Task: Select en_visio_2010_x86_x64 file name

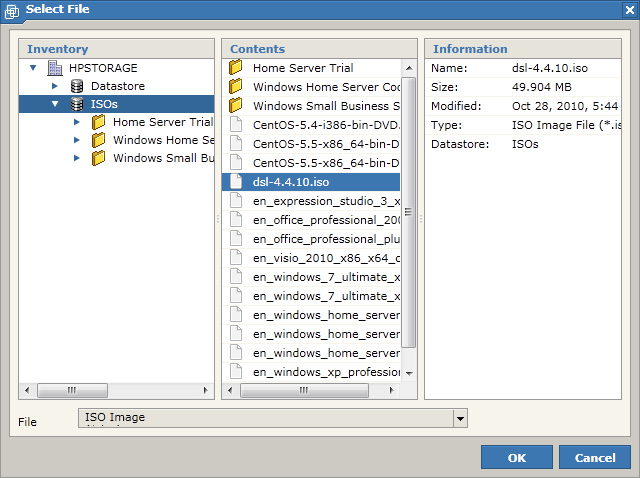Action: [x=327, y=258]
